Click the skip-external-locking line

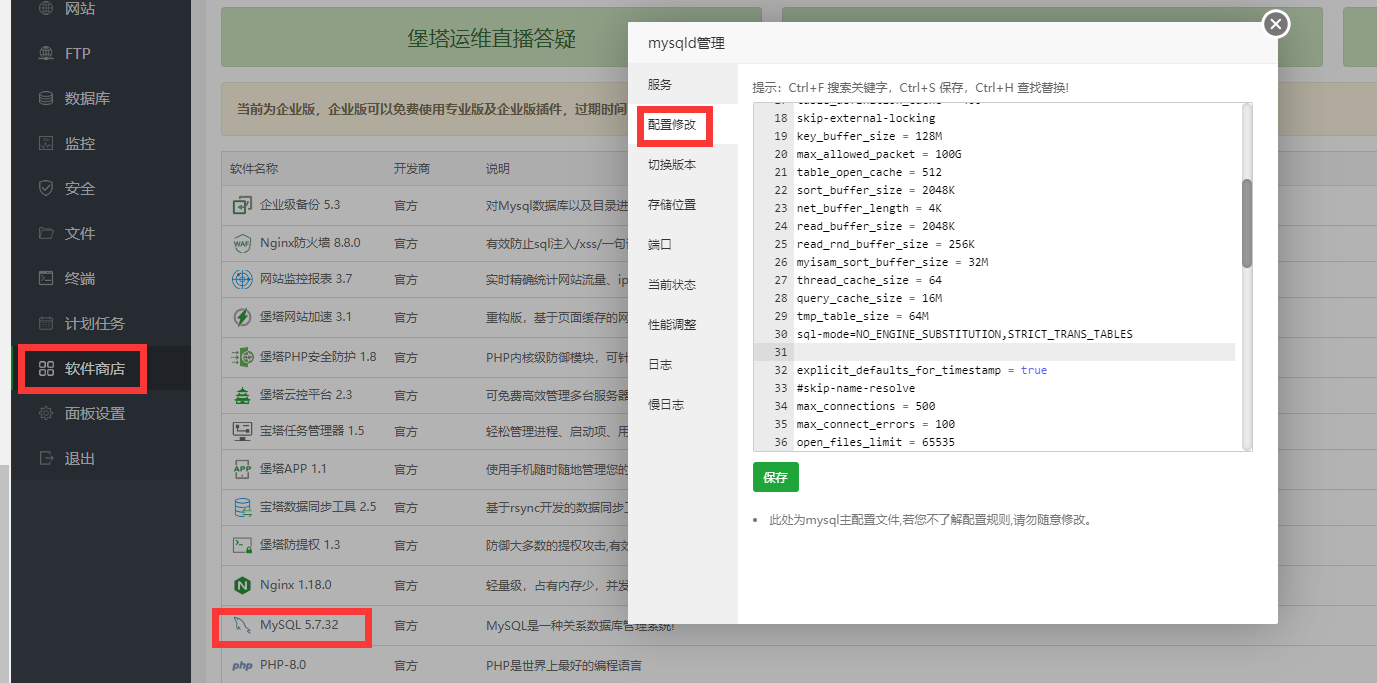tap(866, 118)
